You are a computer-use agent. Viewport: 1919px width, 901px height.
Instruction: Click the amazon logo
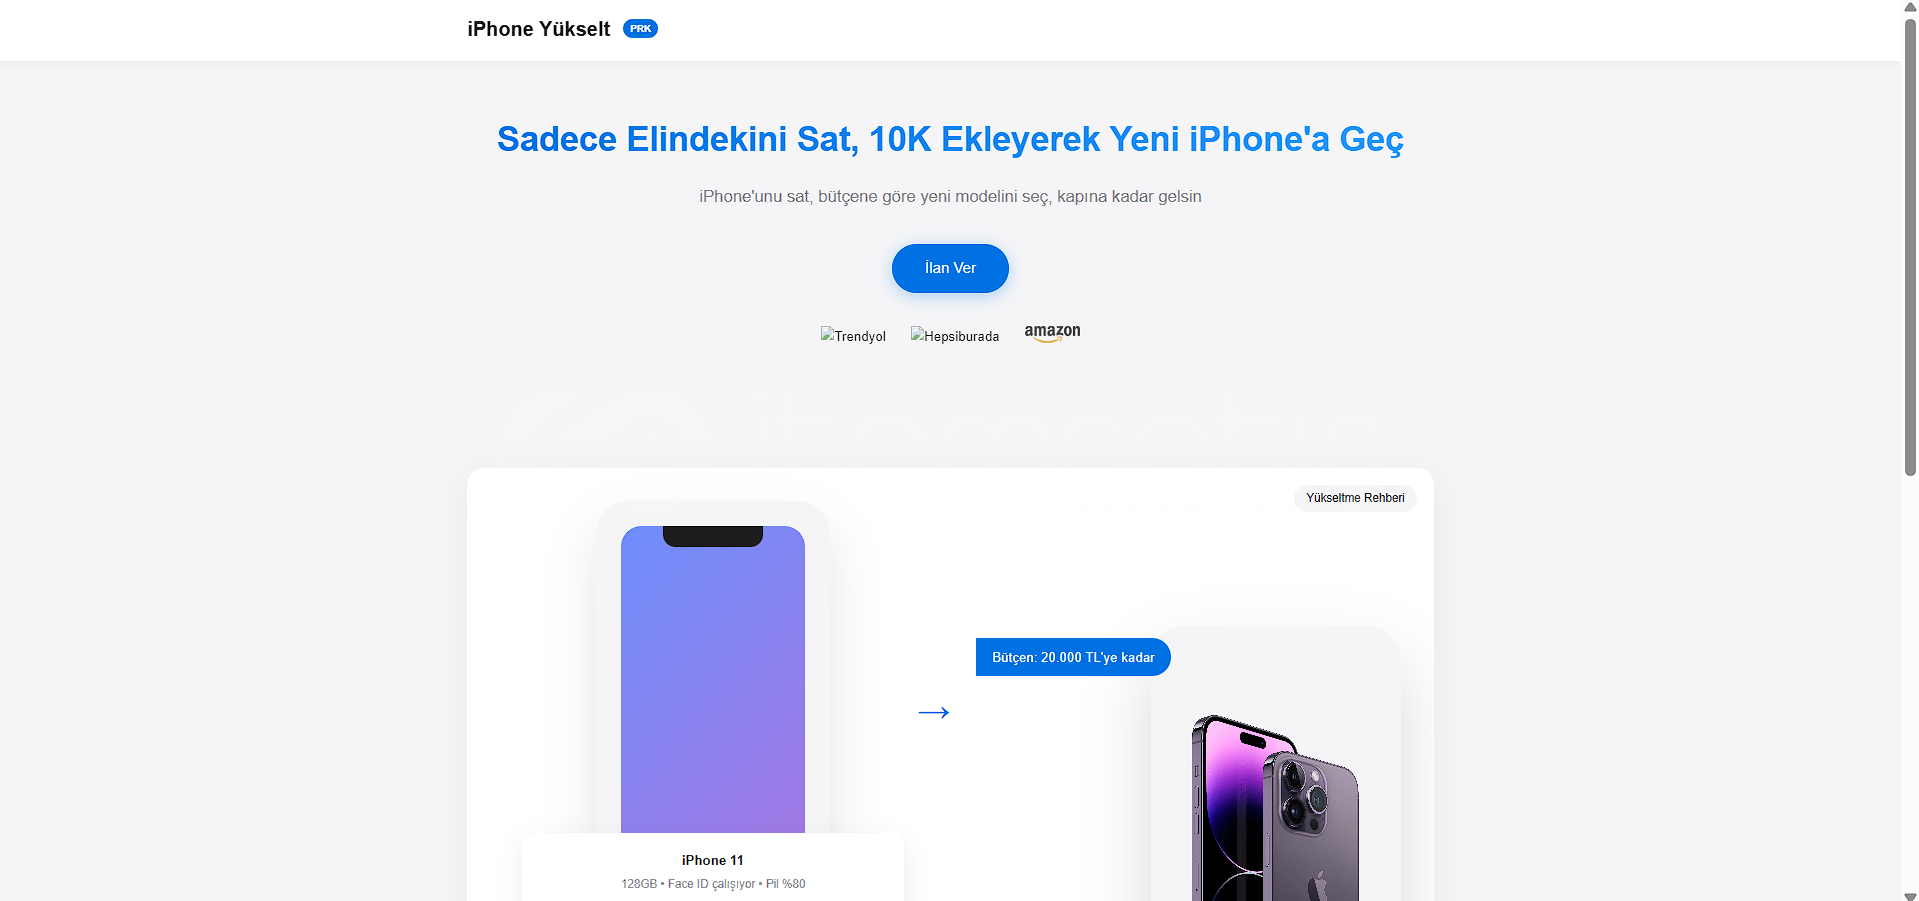1052,333
